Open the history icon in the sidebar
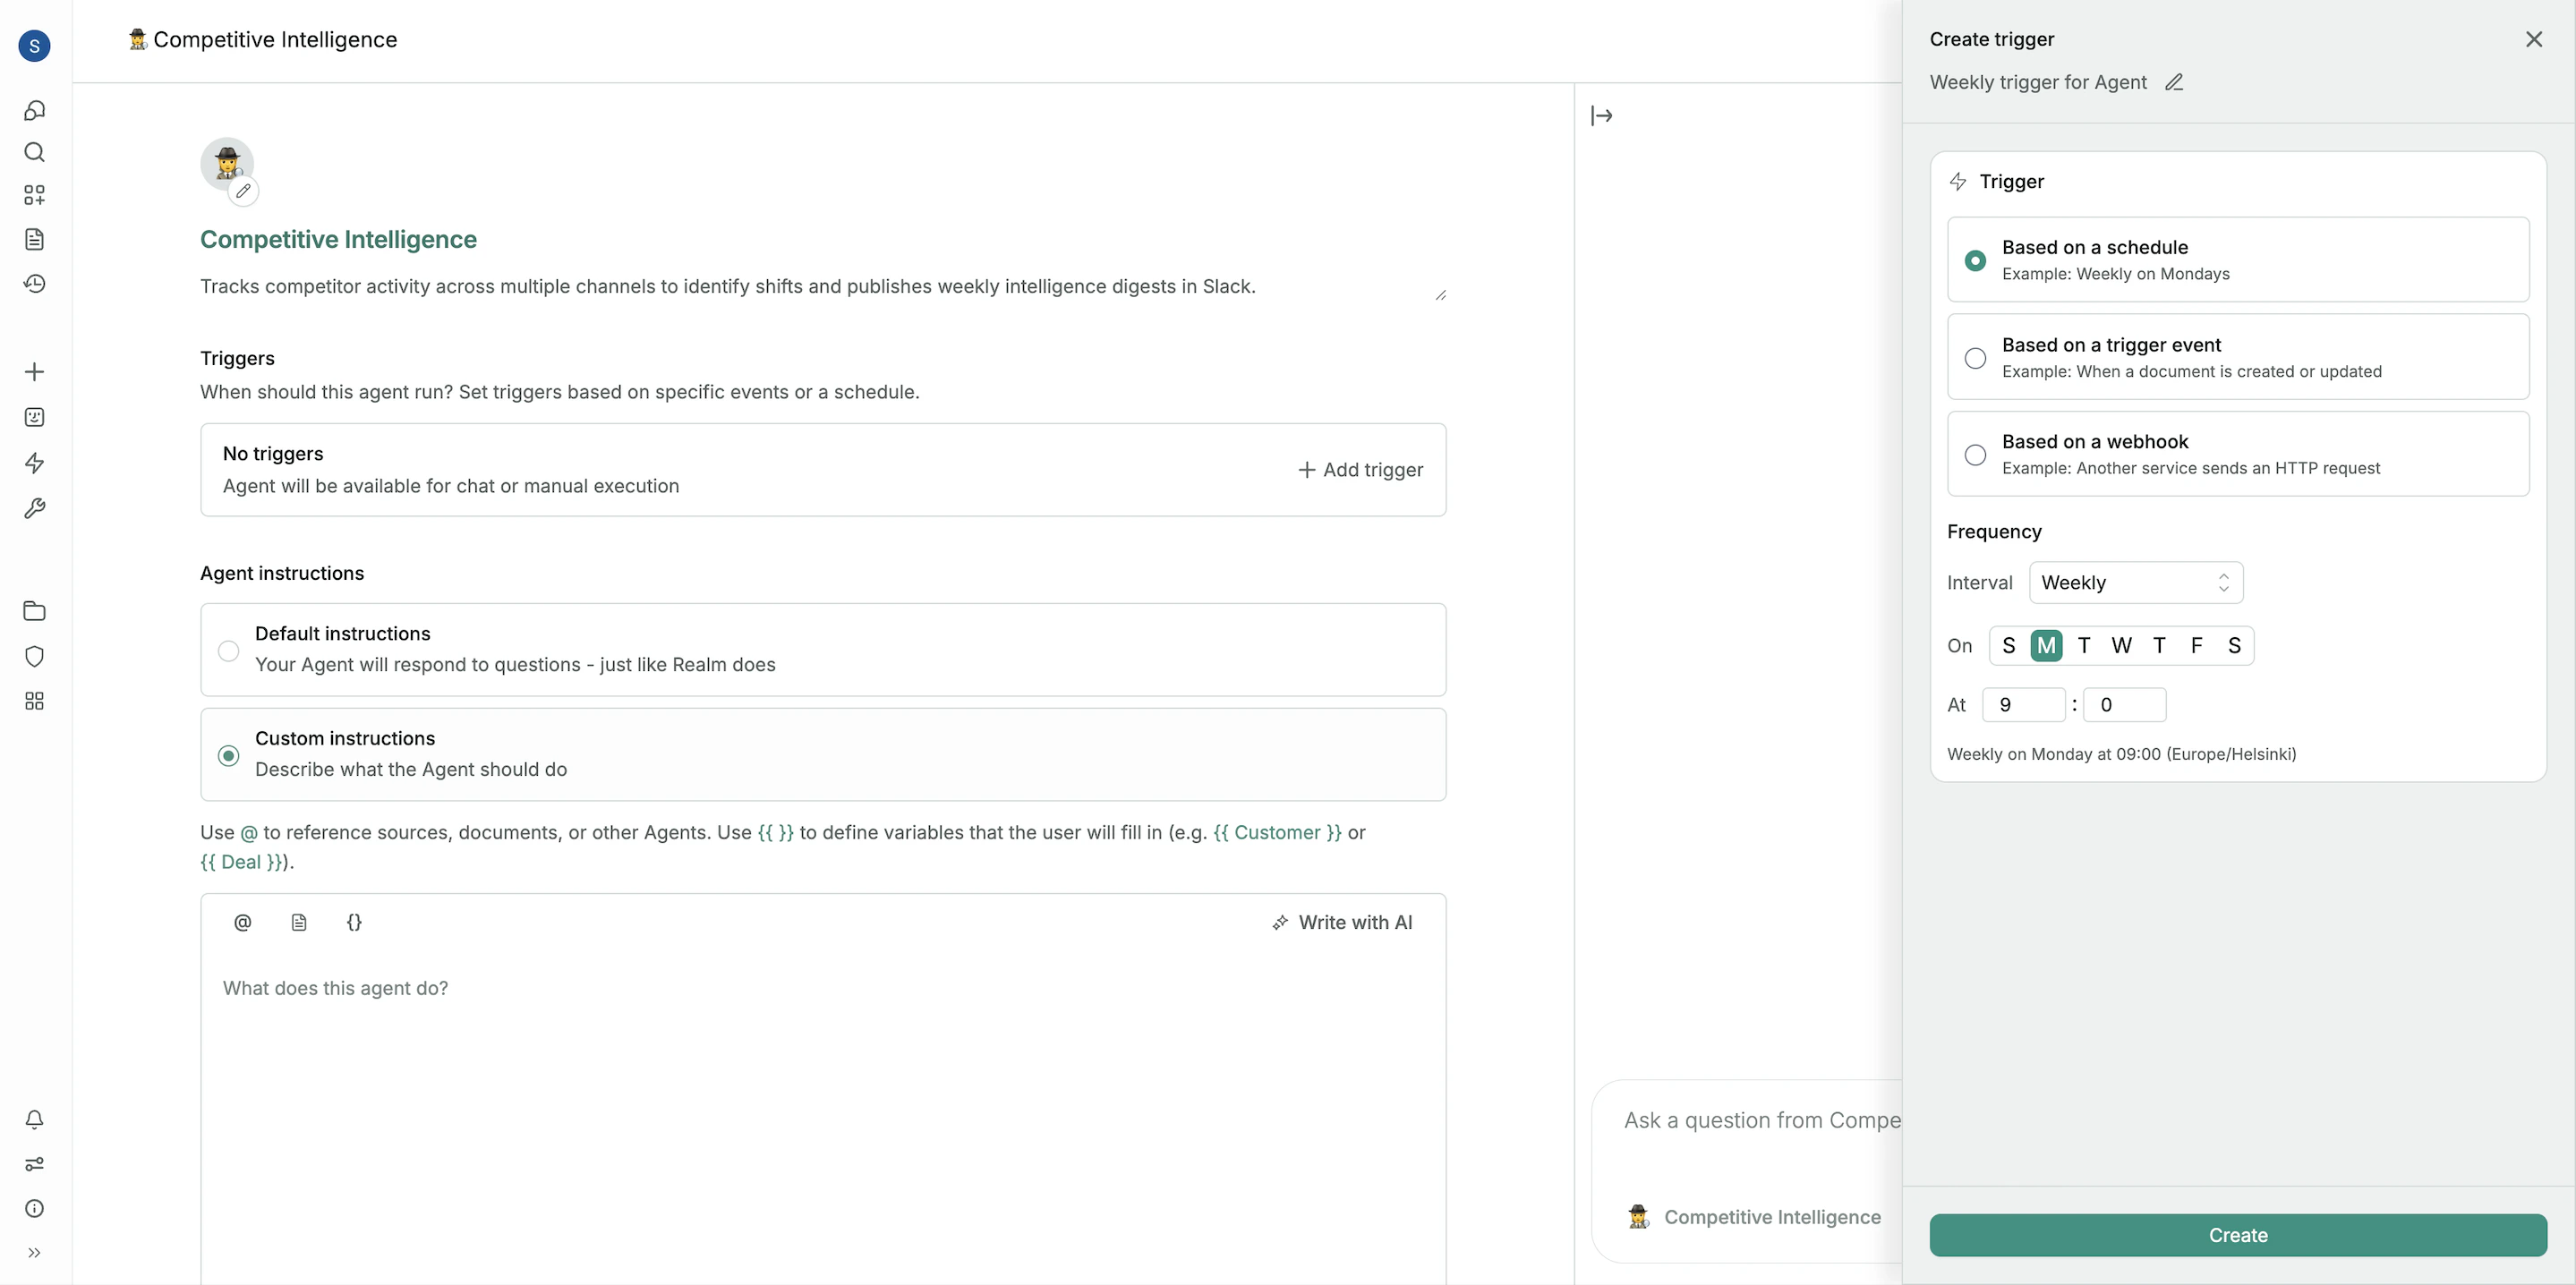Screen dimensions: 2576x1285 pyautogui.click(x=35, y=284)
